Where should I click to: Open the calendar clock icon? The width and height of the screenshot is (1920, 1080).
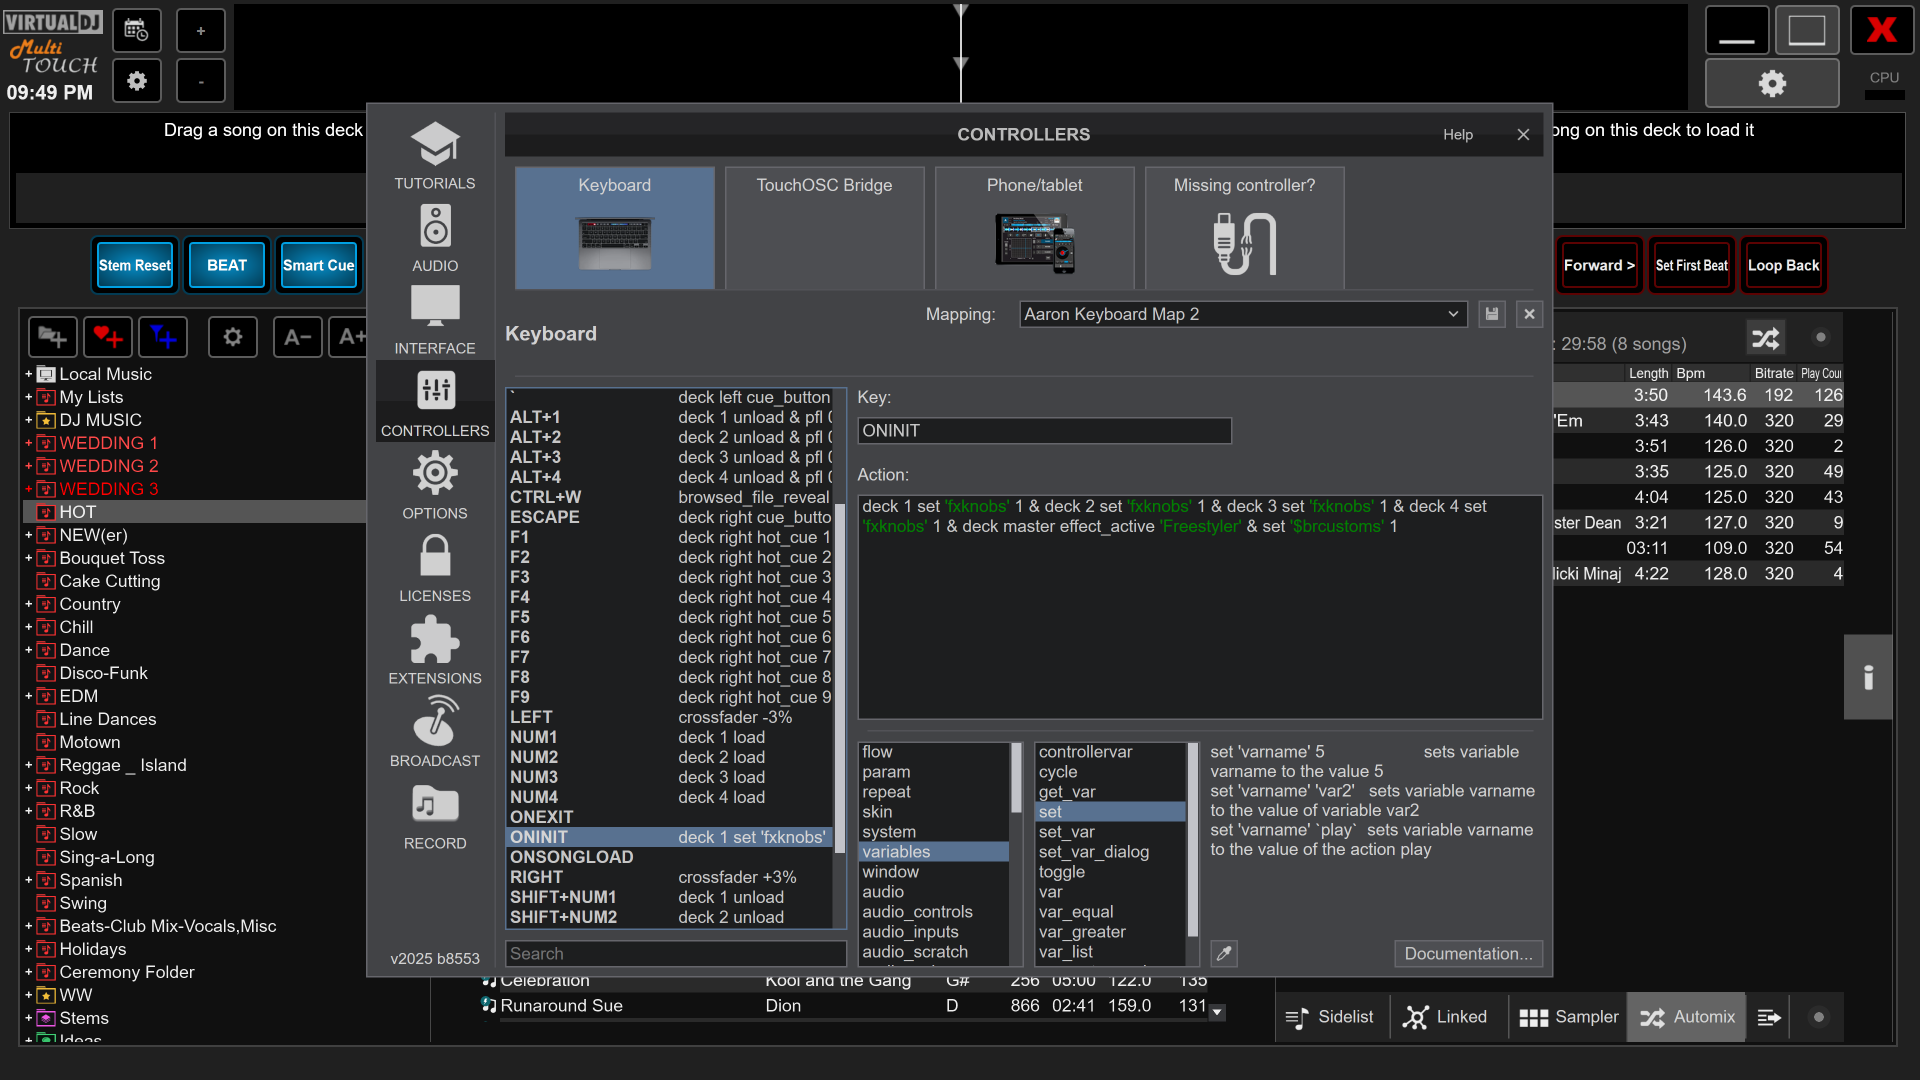click(x=137, y=31)
